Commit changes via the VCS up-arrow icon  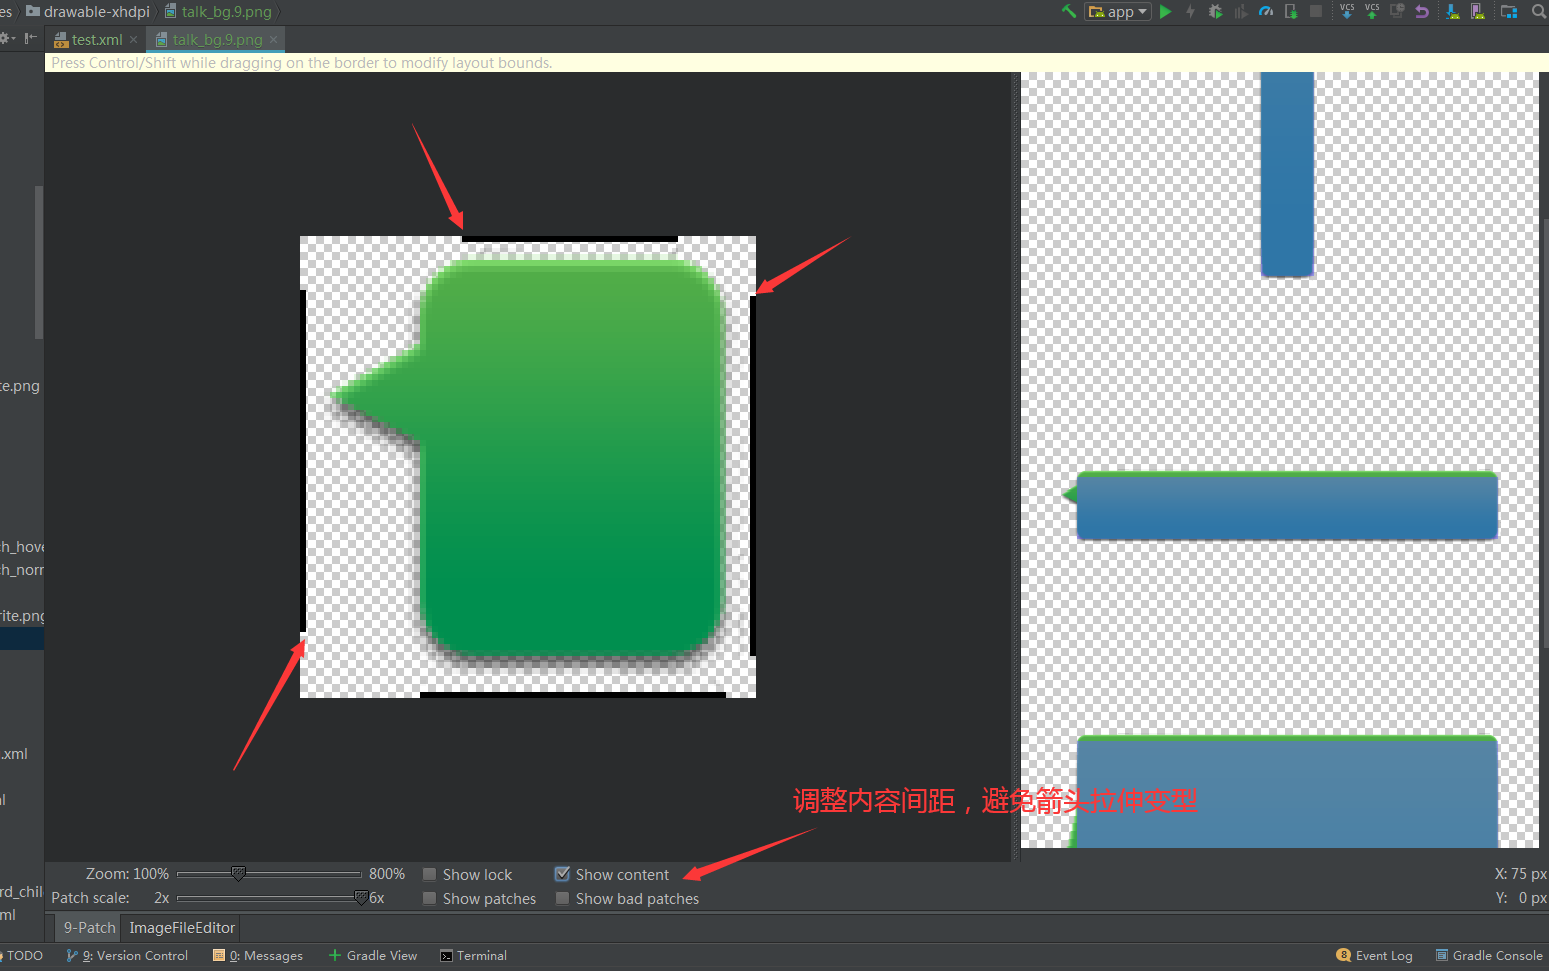tap(1372, 11)
